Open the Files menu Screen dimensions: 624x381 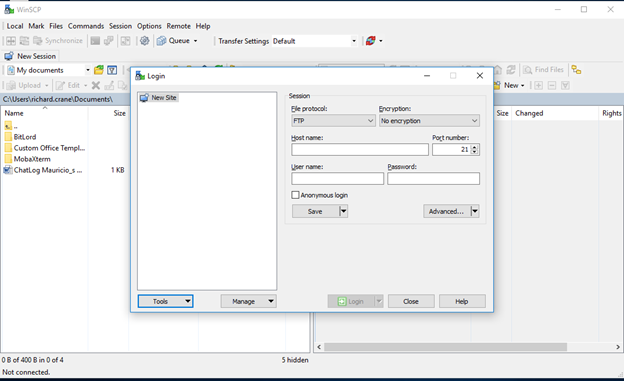(x=56, y=26)
